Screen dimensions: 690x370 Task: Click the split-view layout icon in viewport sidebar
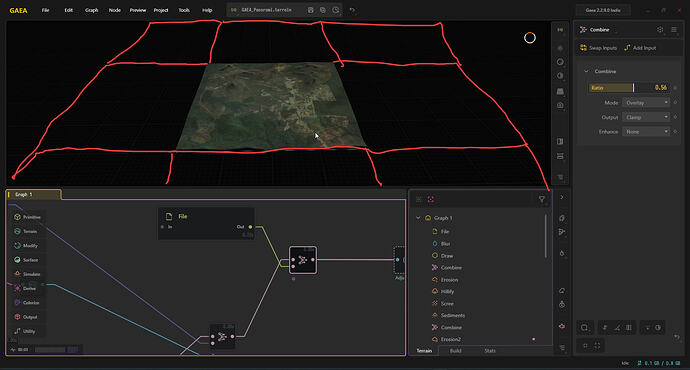tap(560, 142)
